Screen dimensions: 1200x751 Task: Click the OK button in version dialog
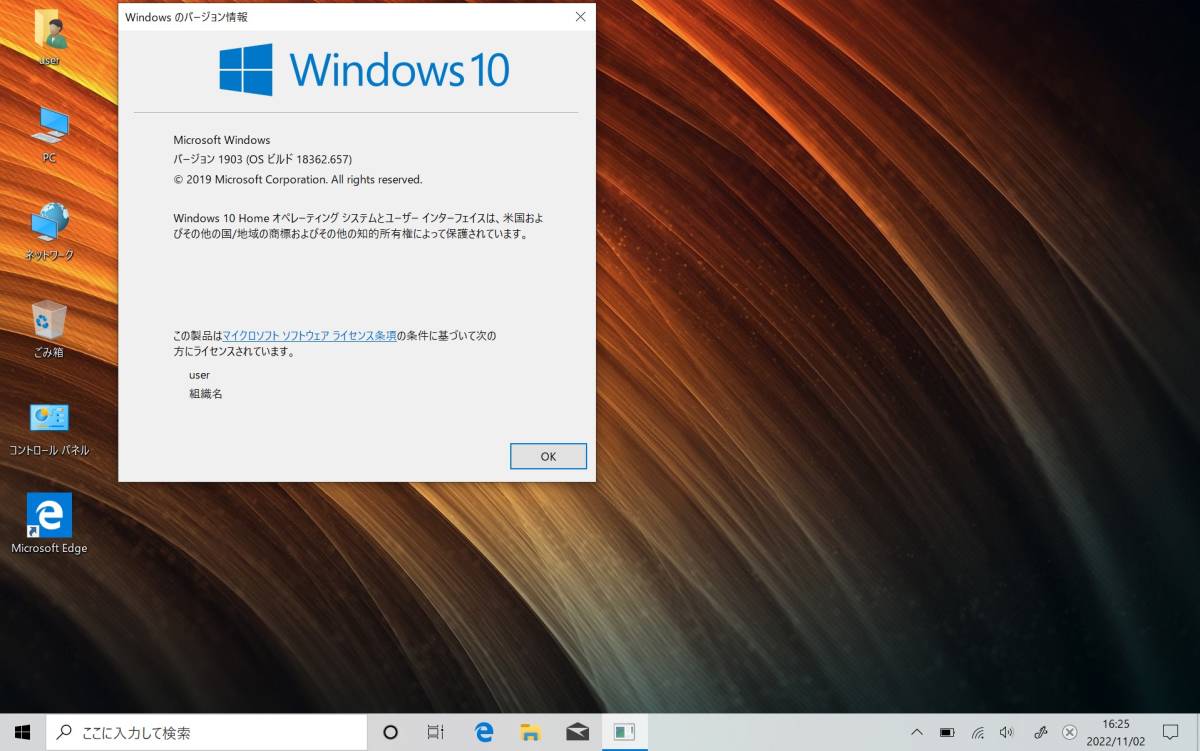(x=548, y=456)
